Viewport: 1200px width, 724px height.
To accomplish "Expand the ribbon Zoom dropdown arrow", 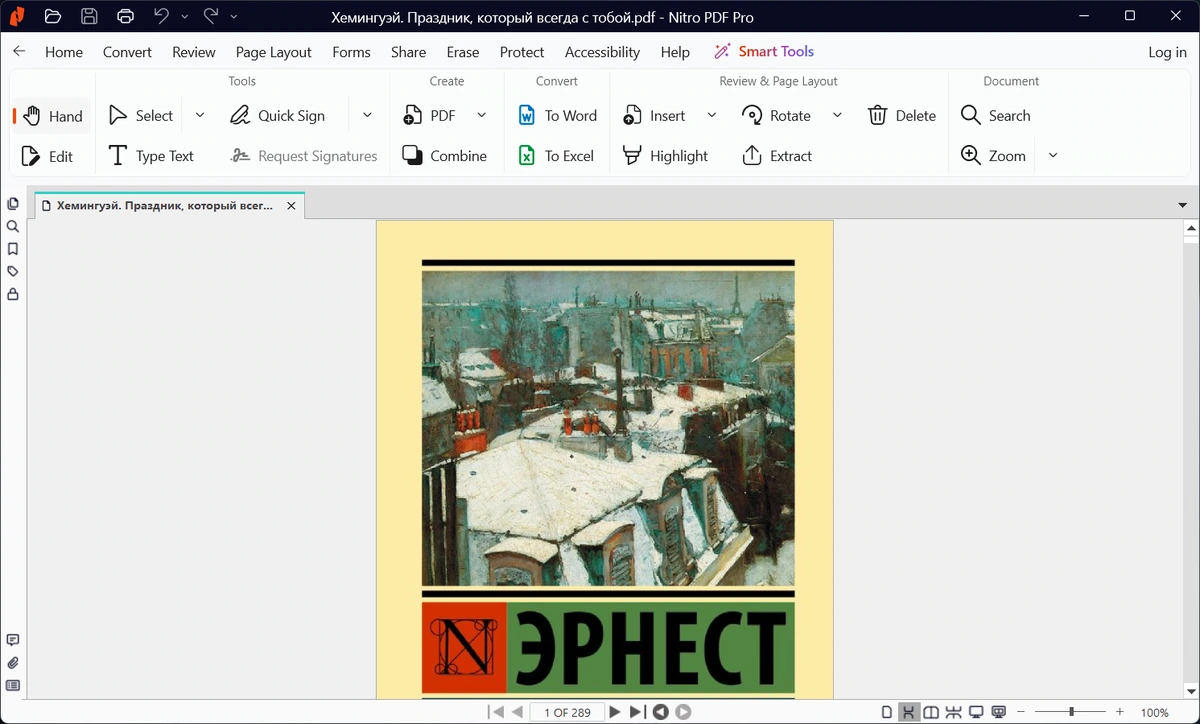I will coord(1053,156).
